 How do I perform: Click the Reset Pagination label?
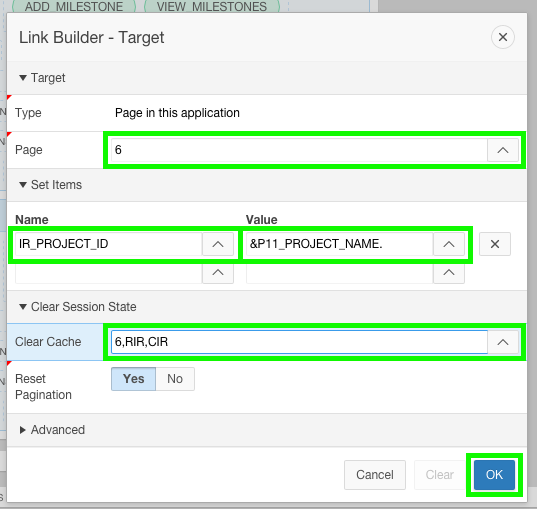43,387
